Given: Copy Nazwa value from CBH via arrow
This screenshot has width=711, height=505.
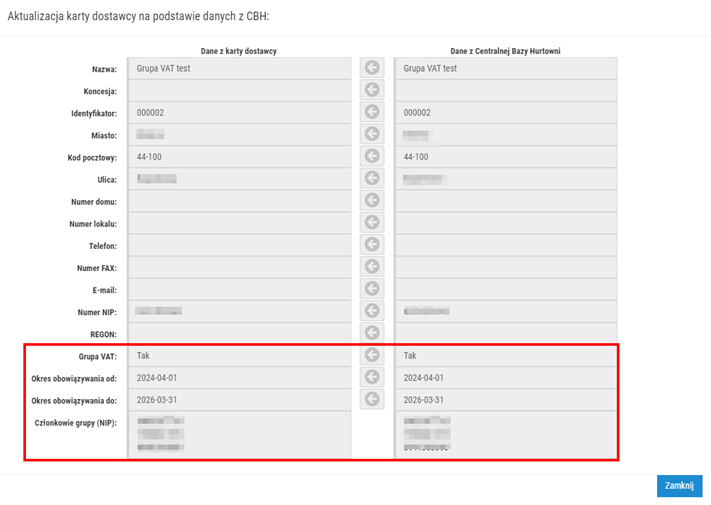Looking at the screenshot, I should pyautogui.click(x=372, y=68).
